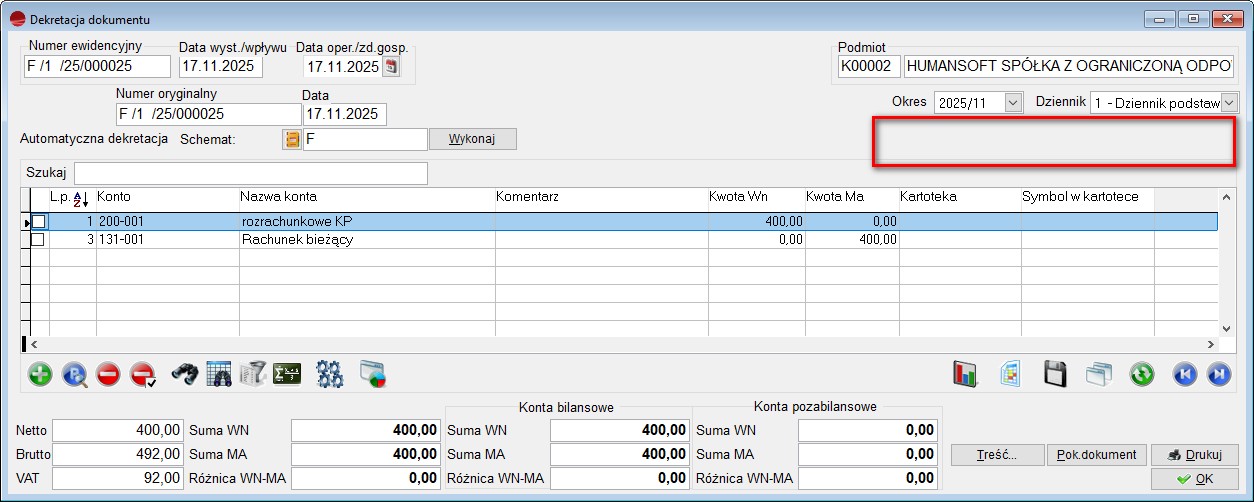Click the blue gears settings icon
This screenshot has height=502, width=1254.
pos(330,375)
